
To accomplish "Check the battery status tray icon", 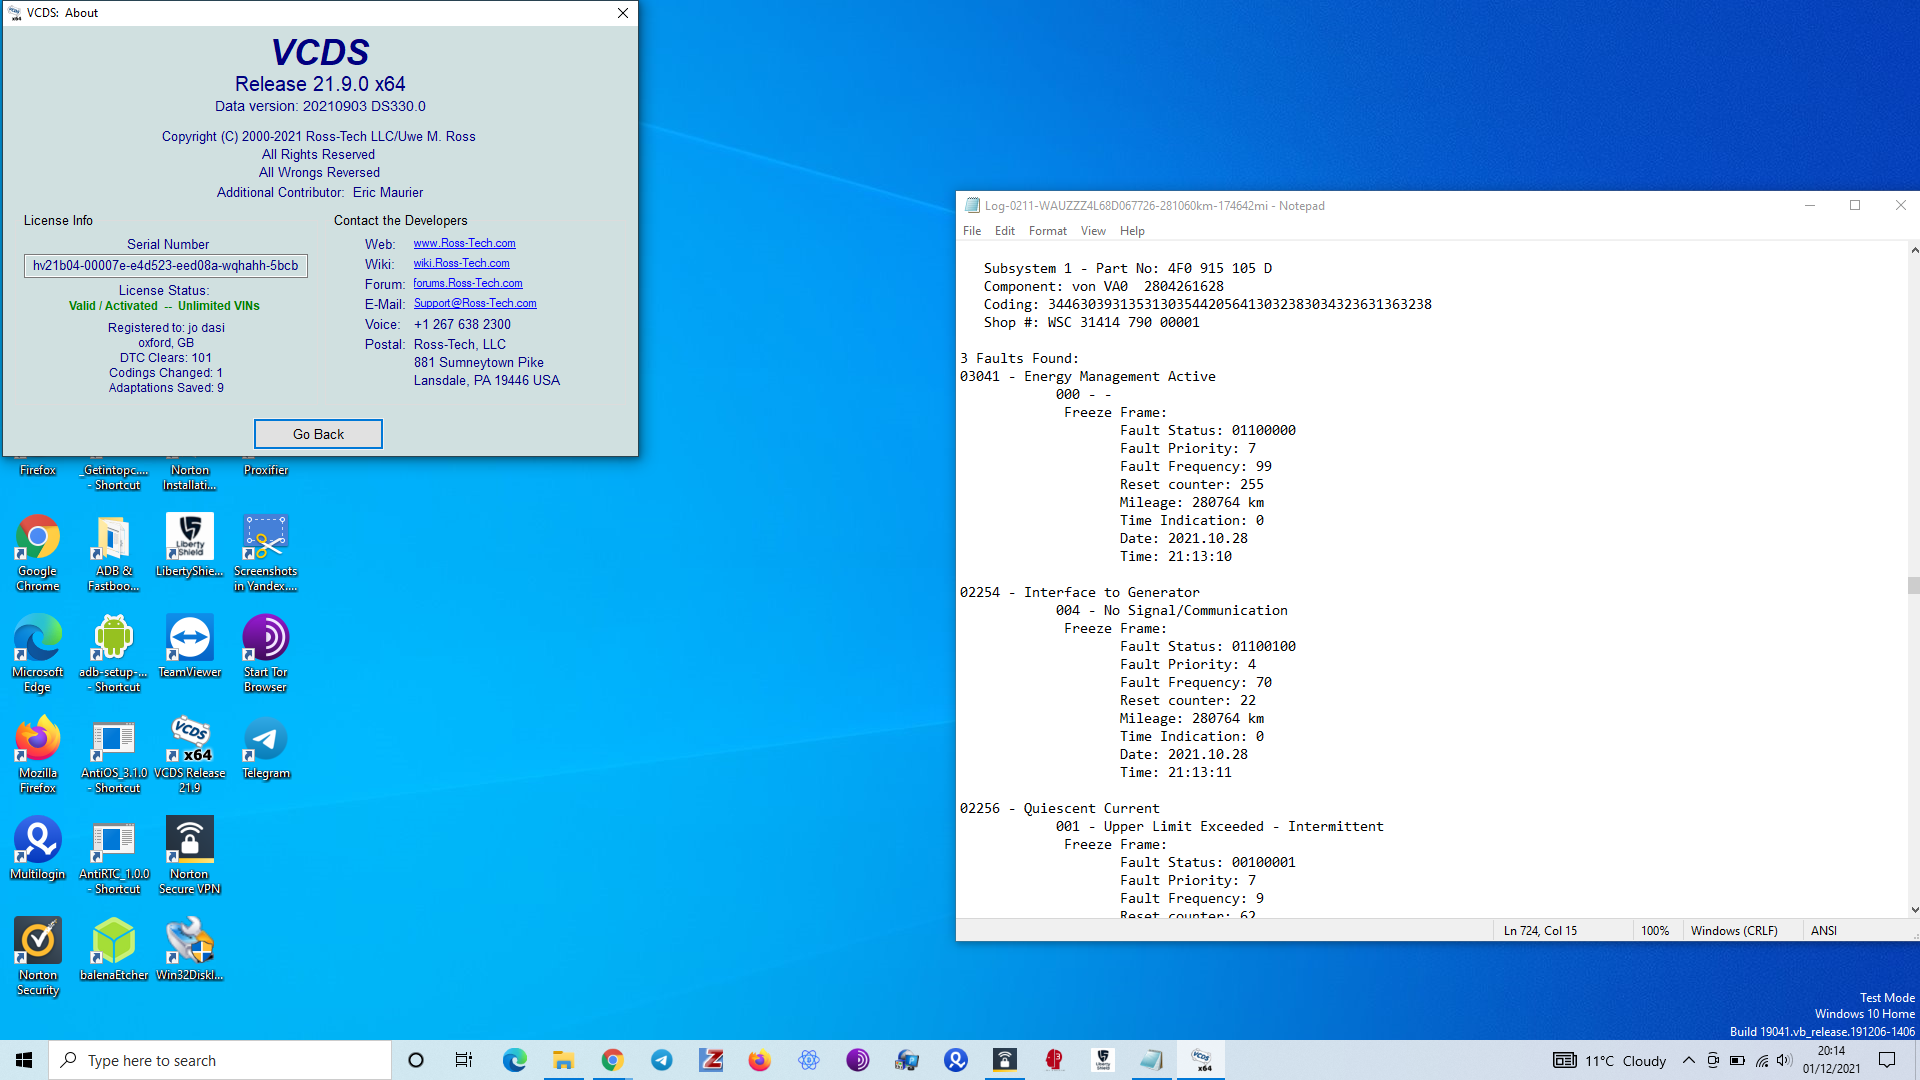I will [1737, 1060].
